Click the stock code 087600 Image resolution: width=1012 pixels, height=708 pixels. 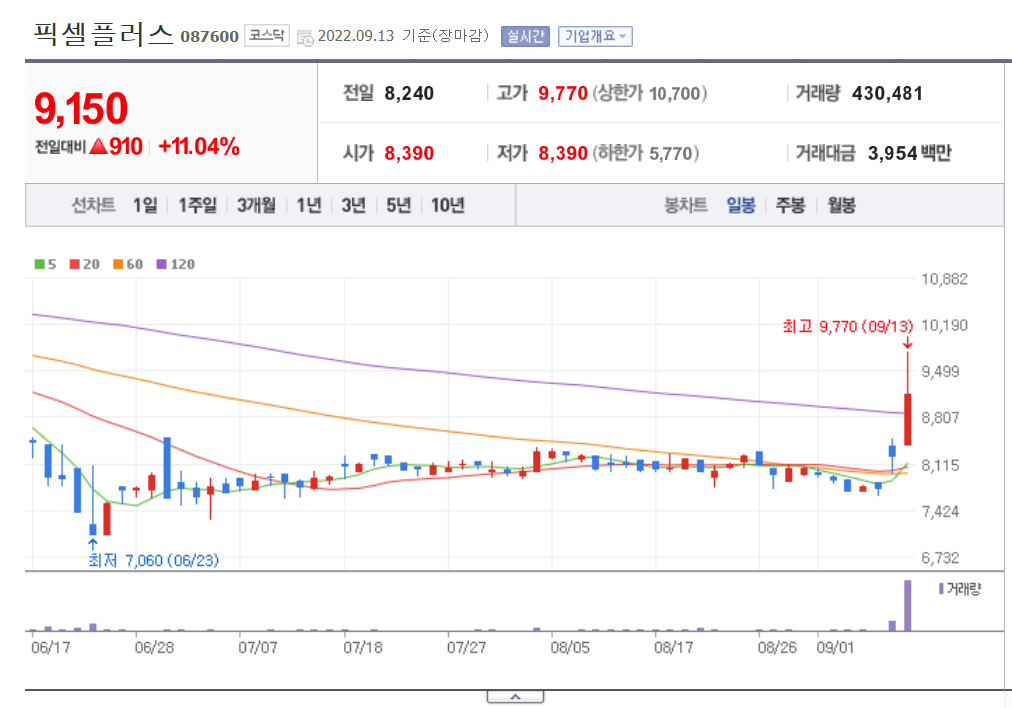pos(210,36)
